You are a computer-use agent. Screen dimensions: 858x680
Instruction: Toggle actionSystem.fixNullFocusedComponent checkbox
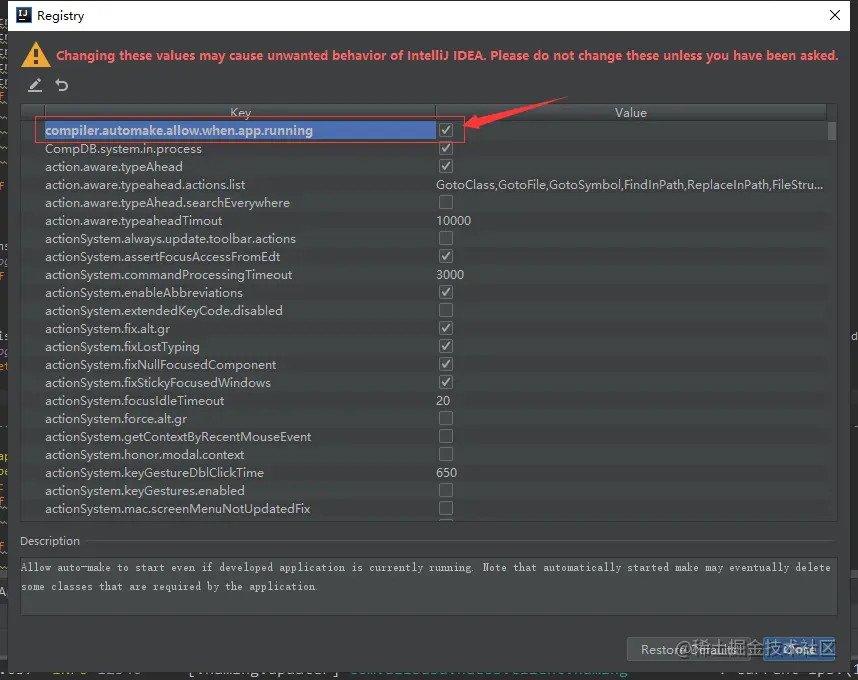pos(446,365)
